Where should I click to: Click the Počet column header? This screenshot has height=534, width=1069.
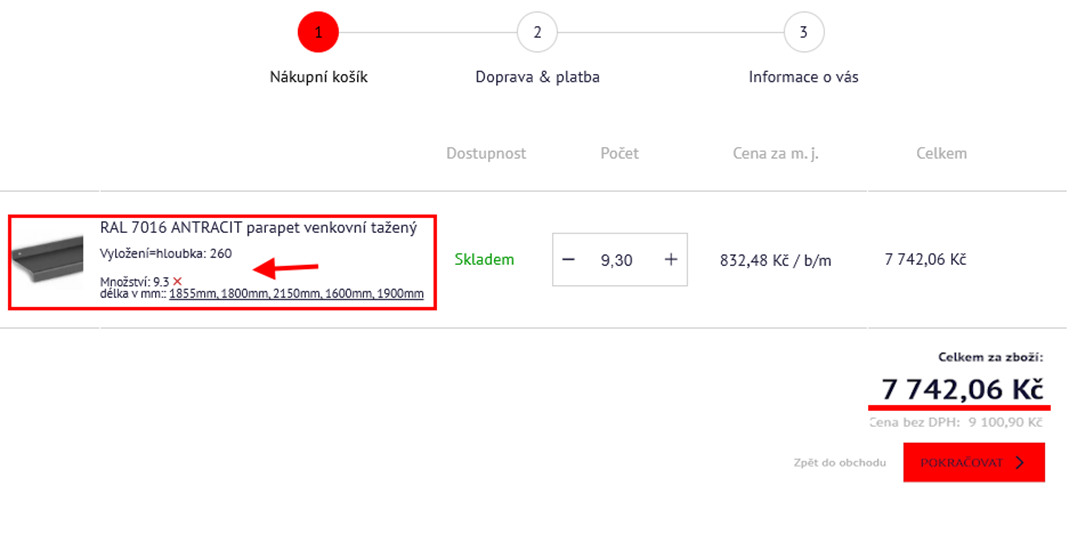[x=619, y=153]
